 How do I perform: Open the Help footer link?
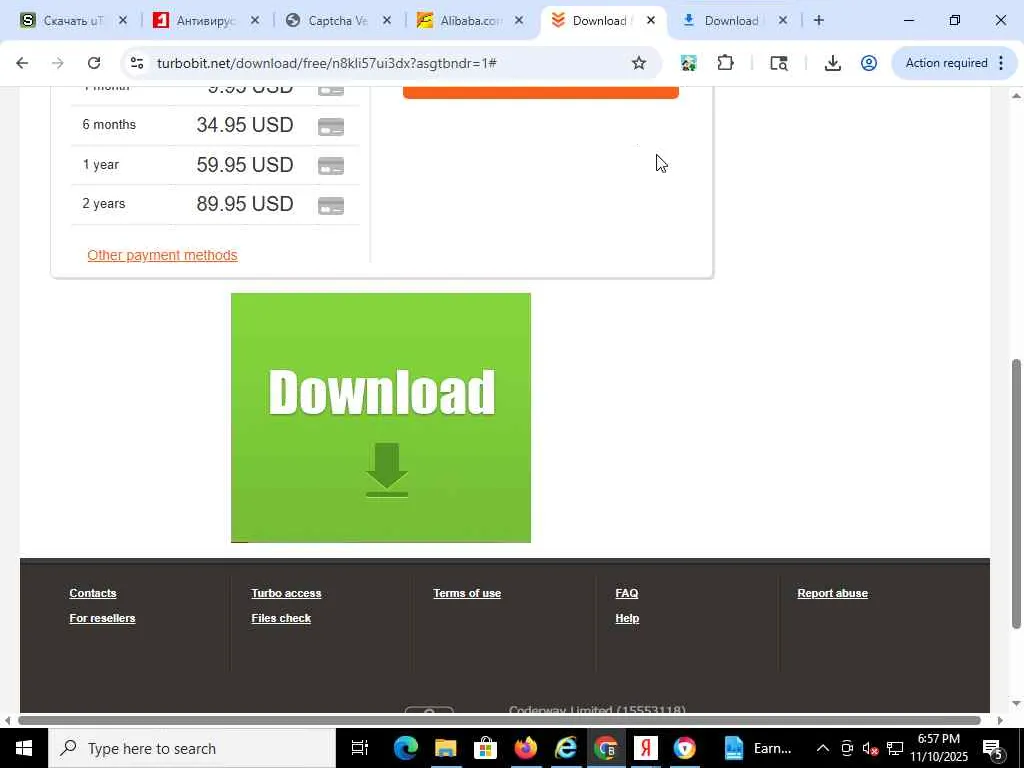(627, 618)
